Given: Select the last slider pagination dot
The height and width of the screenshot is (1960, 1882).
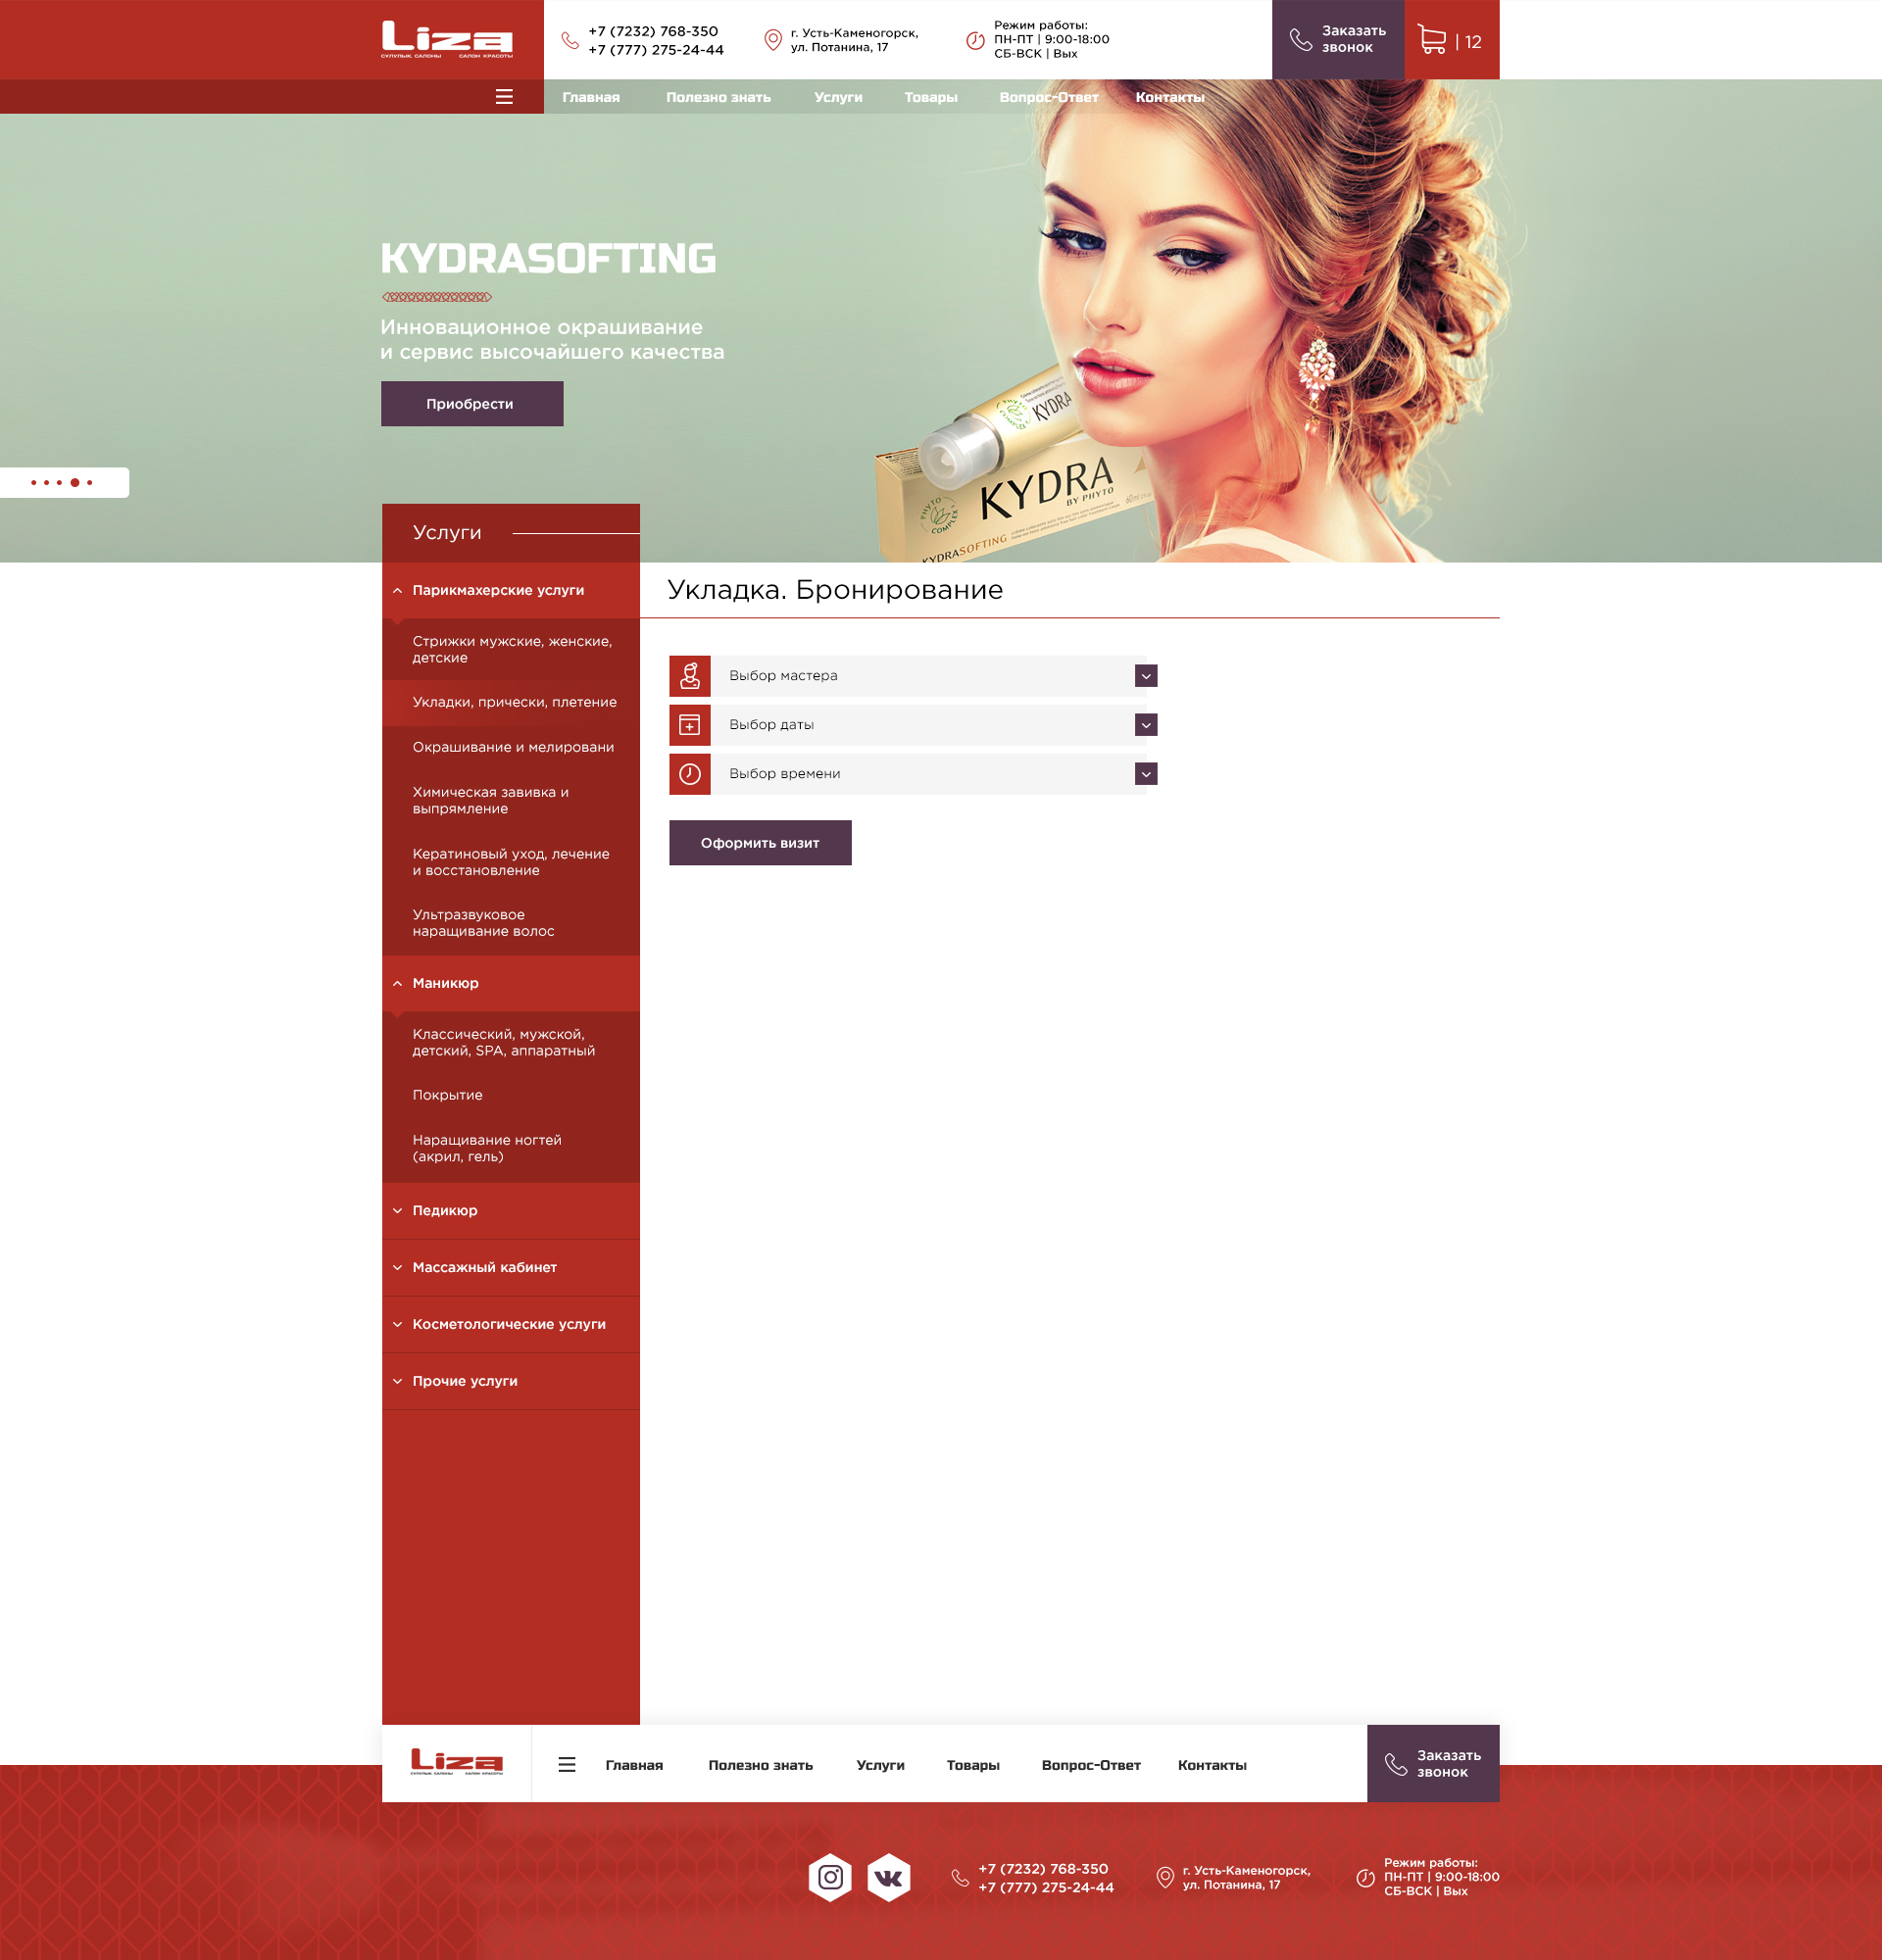Looking at the screenshot, I should 90,483.
